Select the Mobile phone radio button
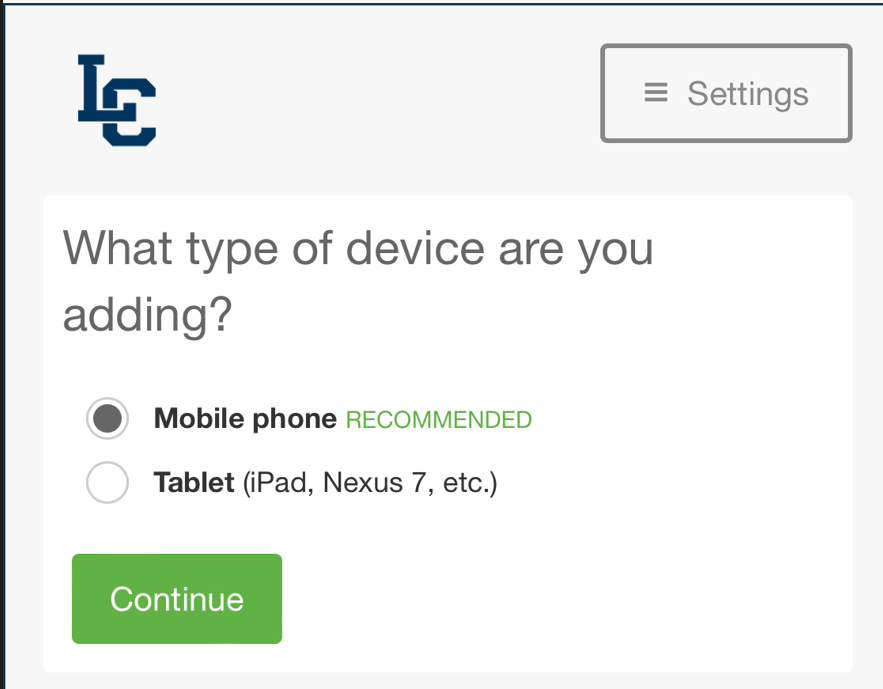This screenshot has width=883, height=689. point(107,418)
